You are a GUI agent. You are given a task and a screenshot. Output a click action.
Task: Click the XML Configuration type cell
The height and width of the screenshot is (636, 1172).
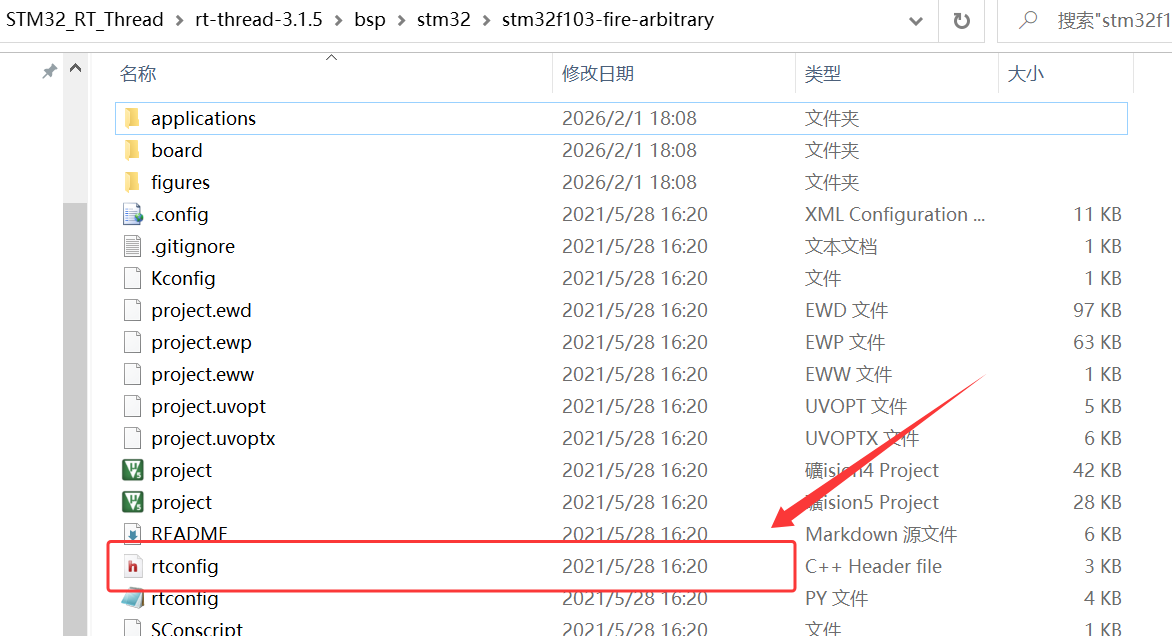(x=895, y=214)
